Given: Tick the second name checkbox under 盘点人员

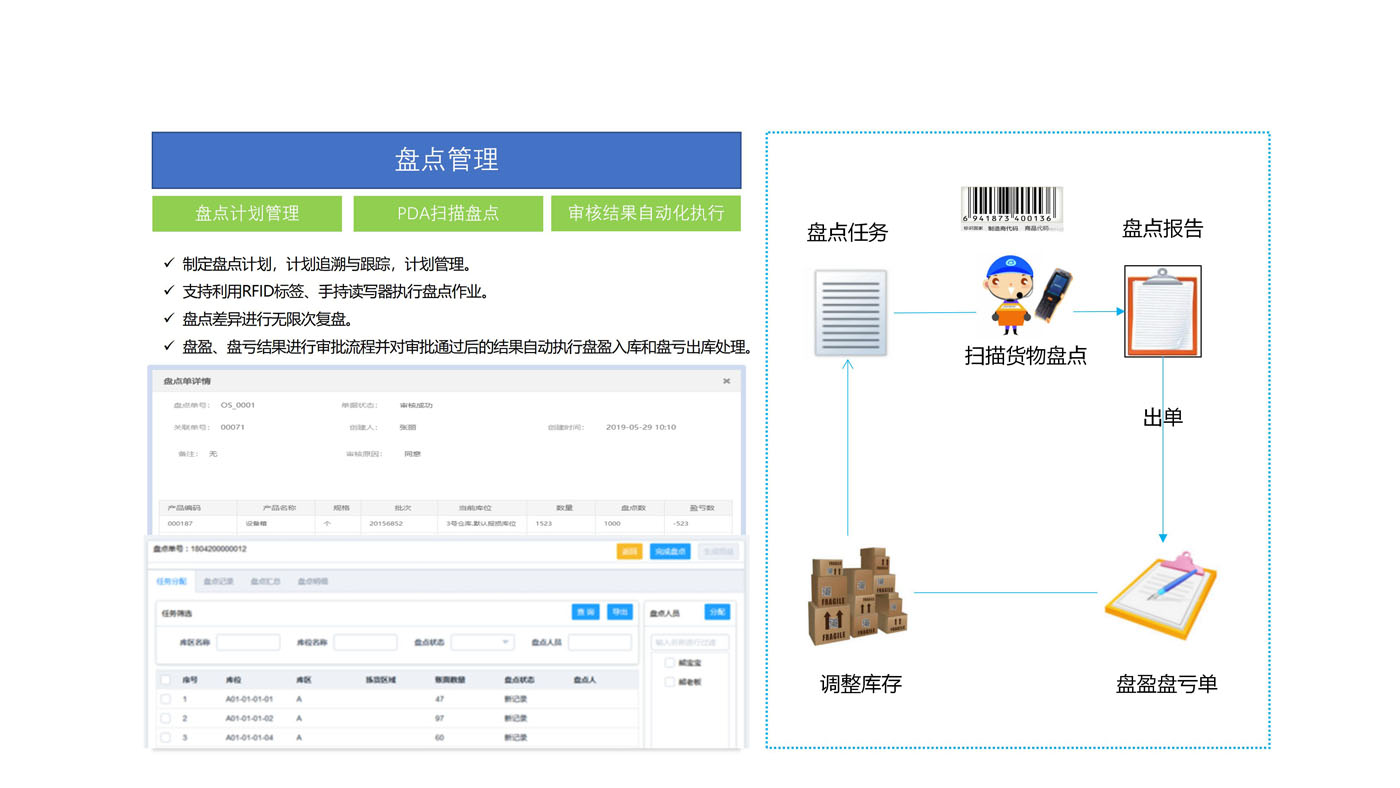Looking at the screenshot, I should click(670, 682).
